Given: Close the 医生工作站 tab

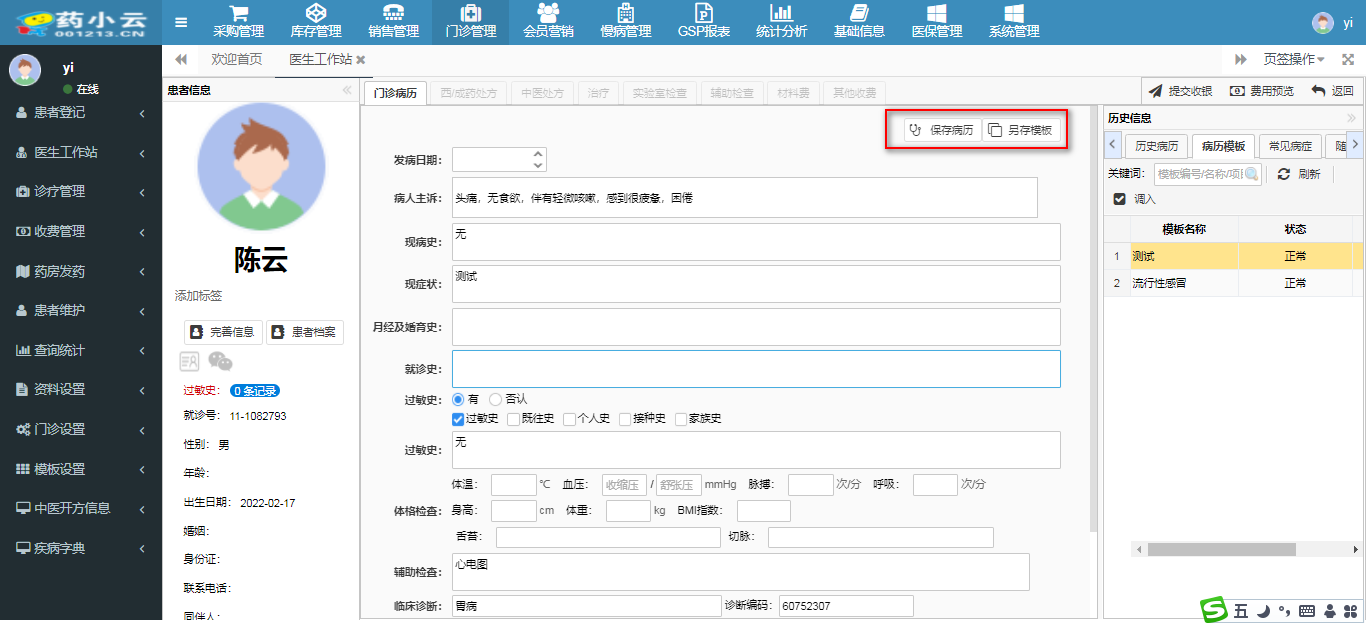Looking at the screenshot, I should [361, 60].
